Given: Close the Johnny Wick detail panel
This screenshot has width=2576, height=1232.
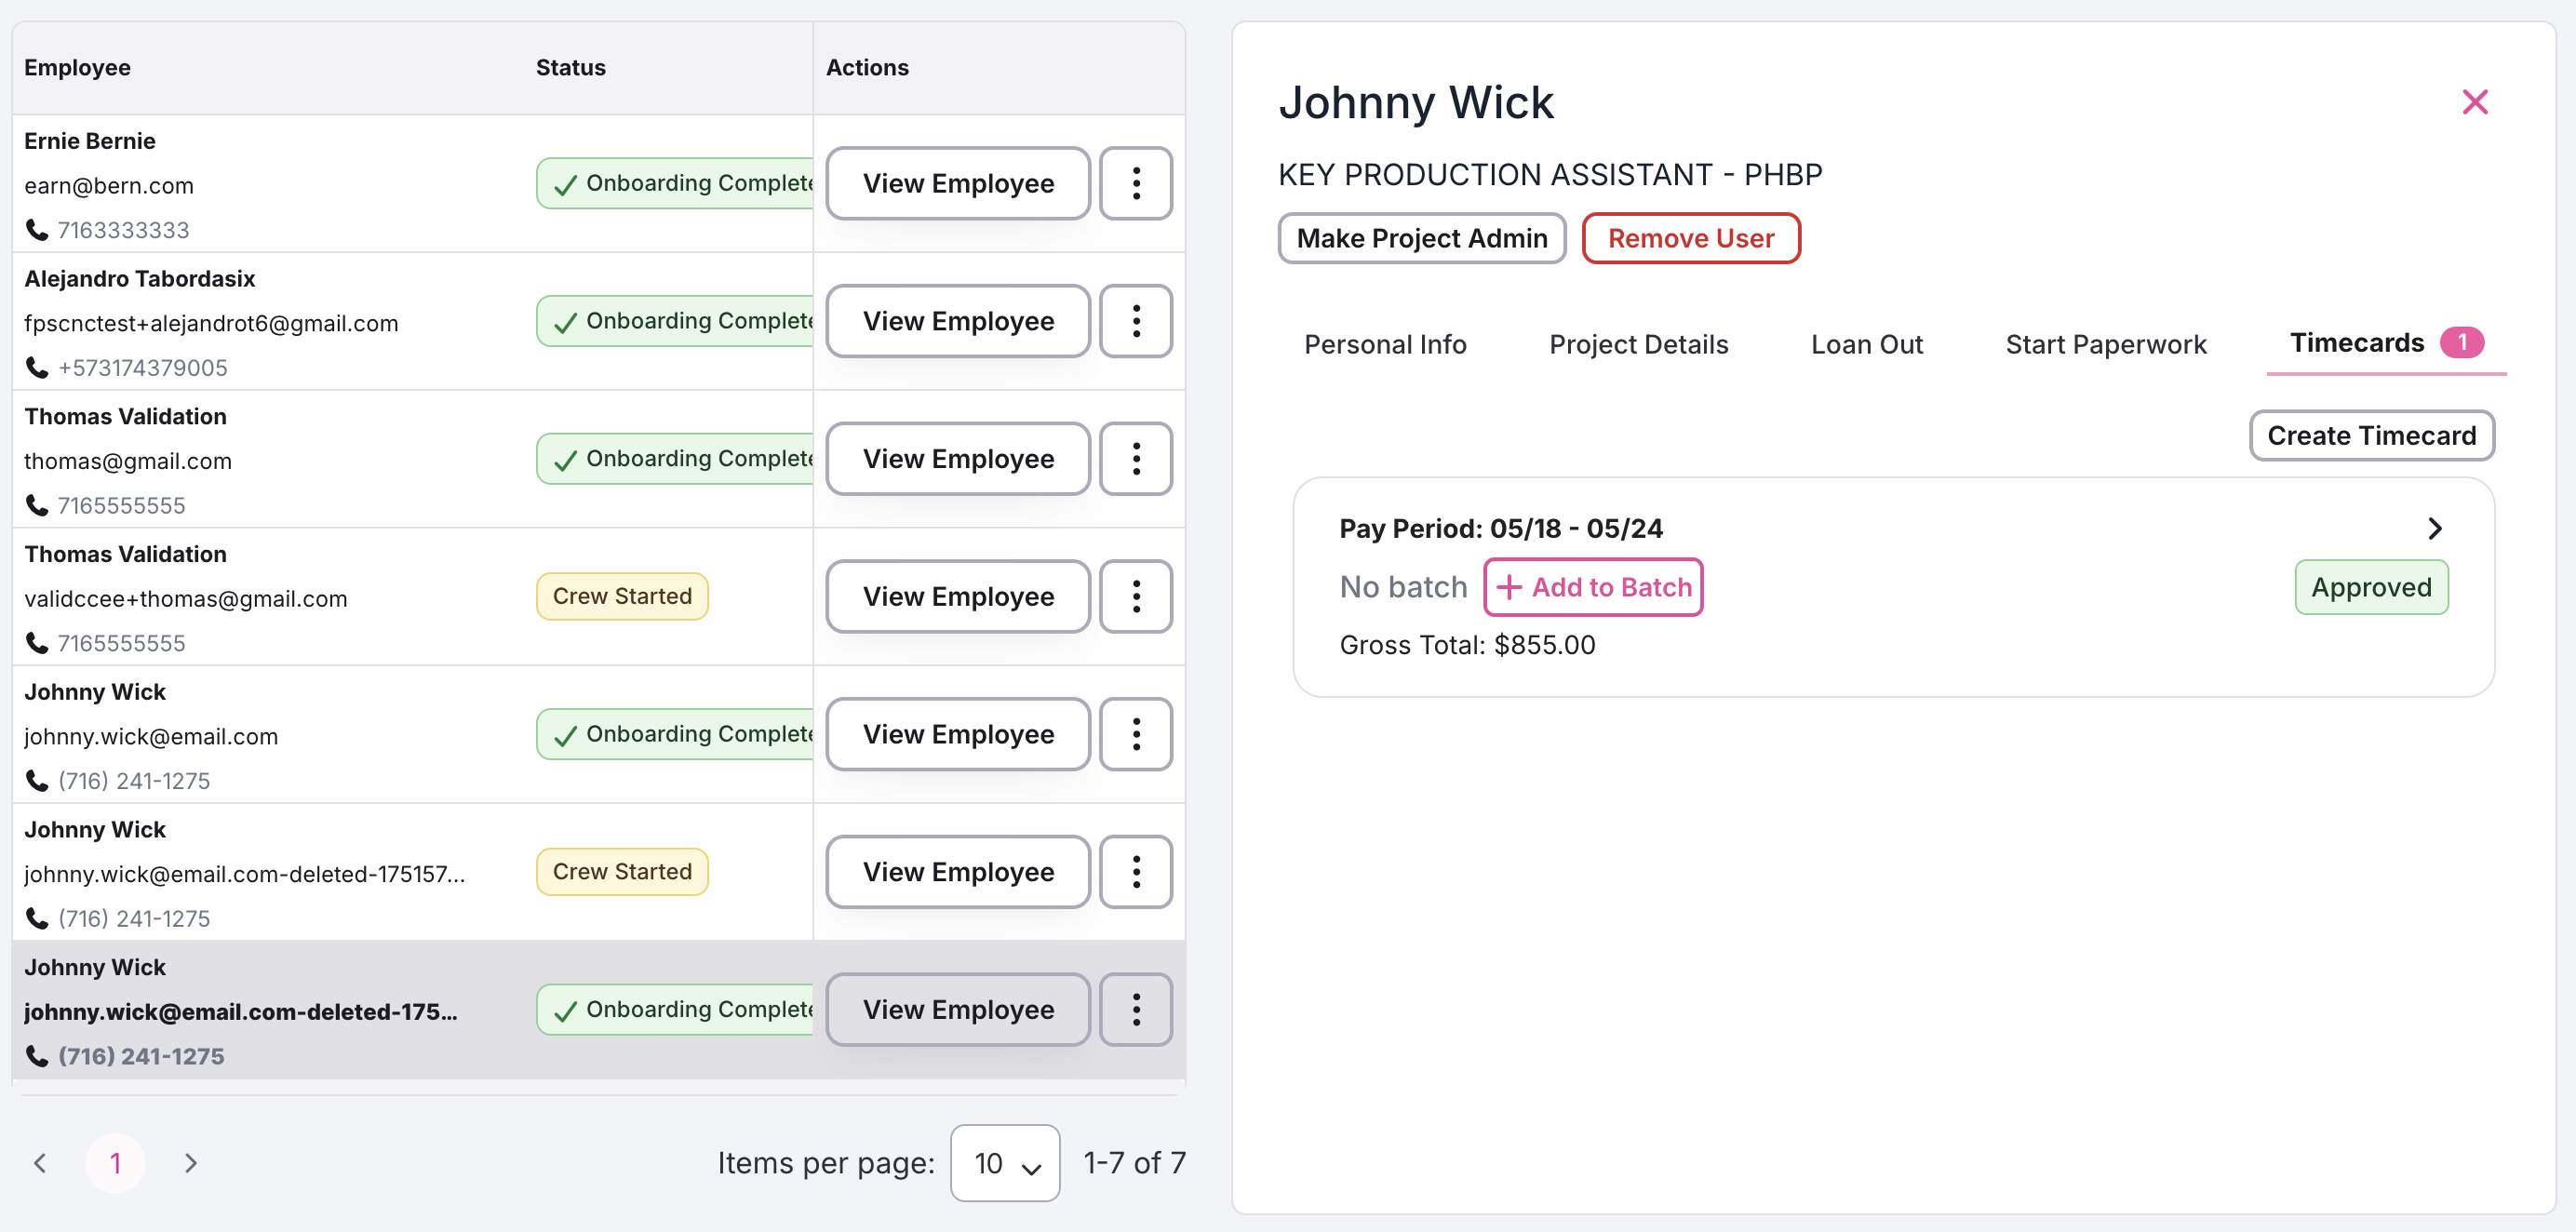Looking at the screenshot, I should (2474, 102).
